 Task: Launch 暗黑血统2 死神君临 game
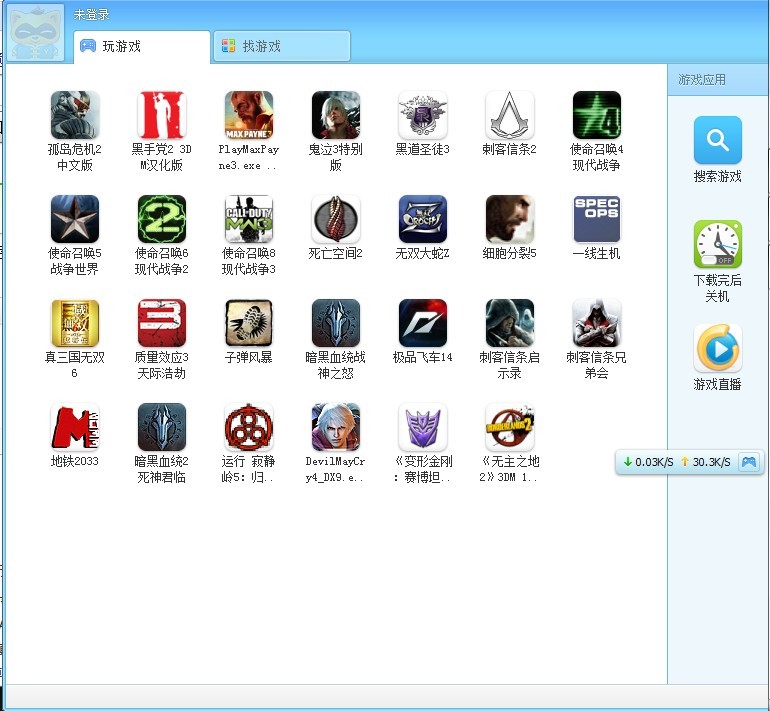[162, 427]
